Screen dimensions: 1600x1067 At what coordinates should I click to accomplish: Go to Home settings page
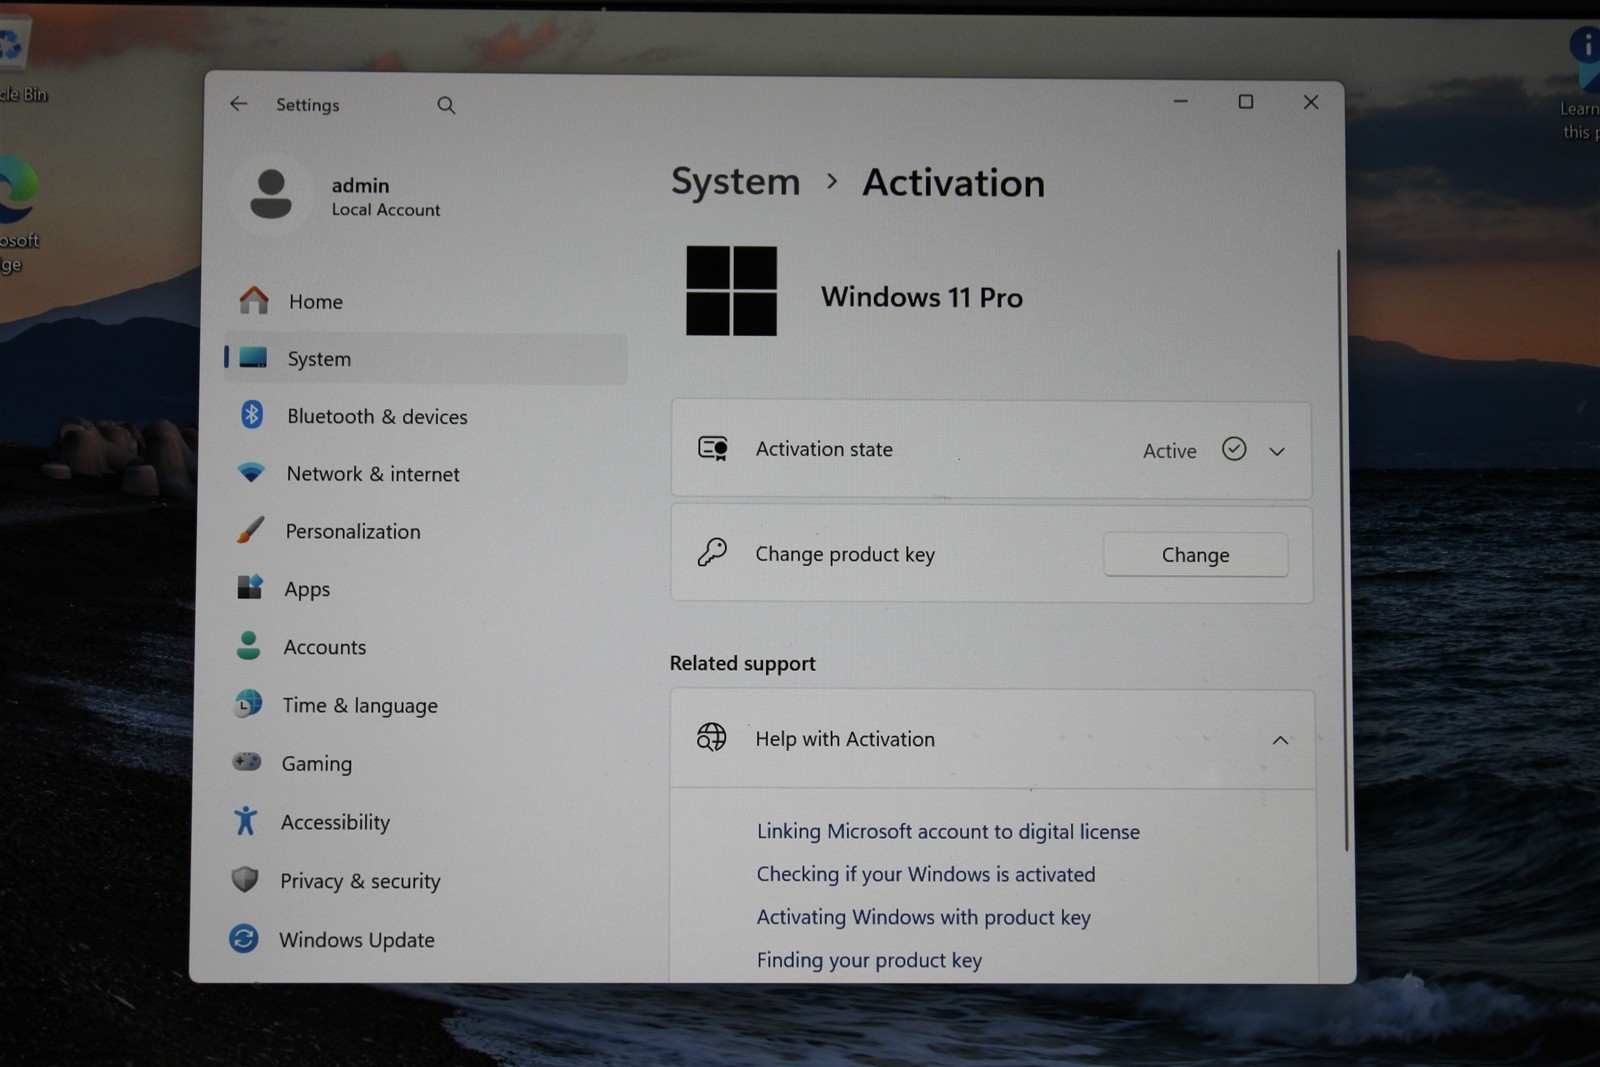426,301
